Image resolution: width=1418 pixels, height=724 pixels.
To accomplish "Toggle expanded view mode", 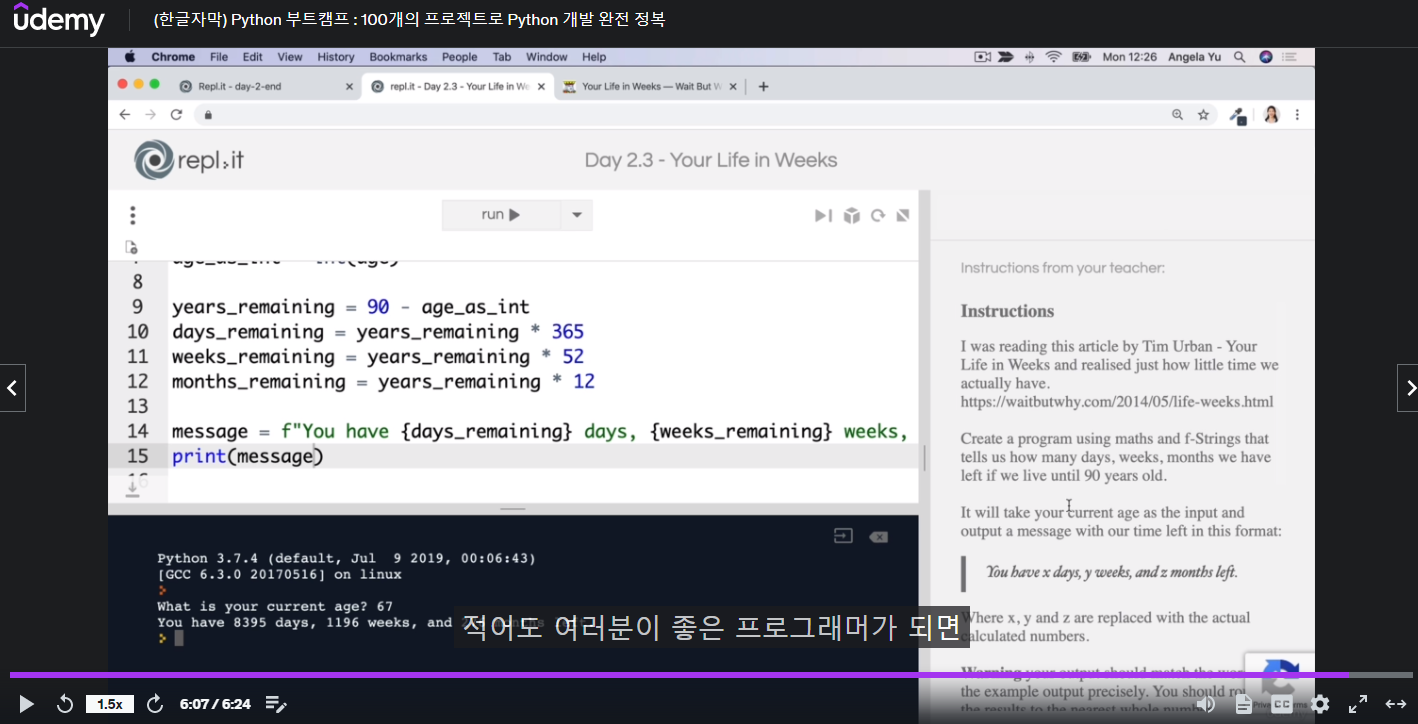I will tap(1396, 704).
